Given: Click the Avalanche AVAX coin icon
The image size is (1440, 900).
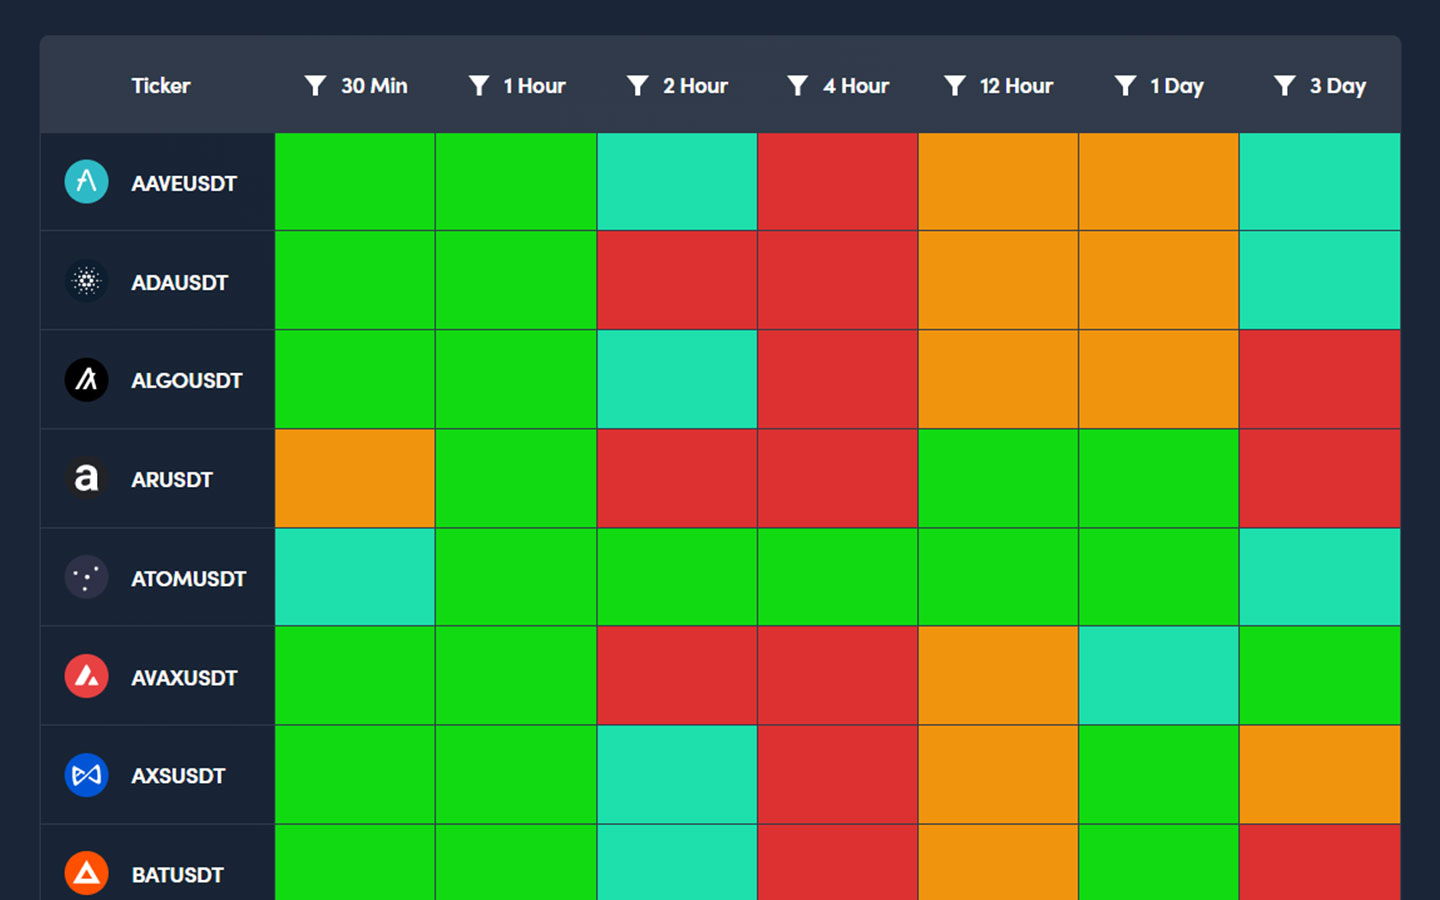Looking at the screenshot, I should tap(87, 676).
